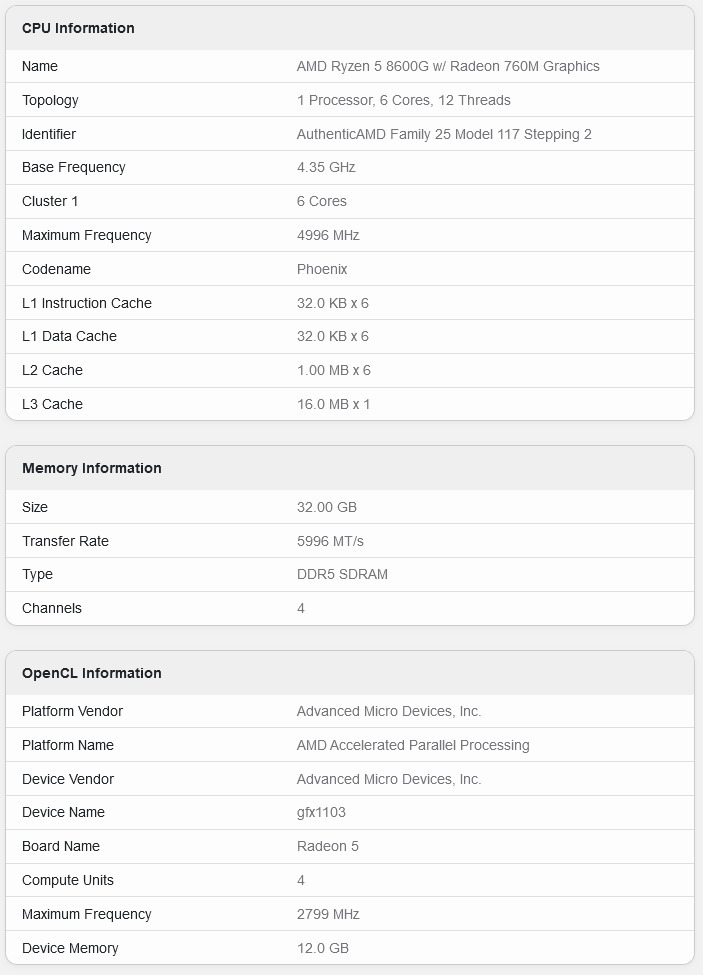This screenshot has height=975, width=703.
Task: Select the 5996 MT/s value
Action: pyautogui.click(x=330, y=541)
